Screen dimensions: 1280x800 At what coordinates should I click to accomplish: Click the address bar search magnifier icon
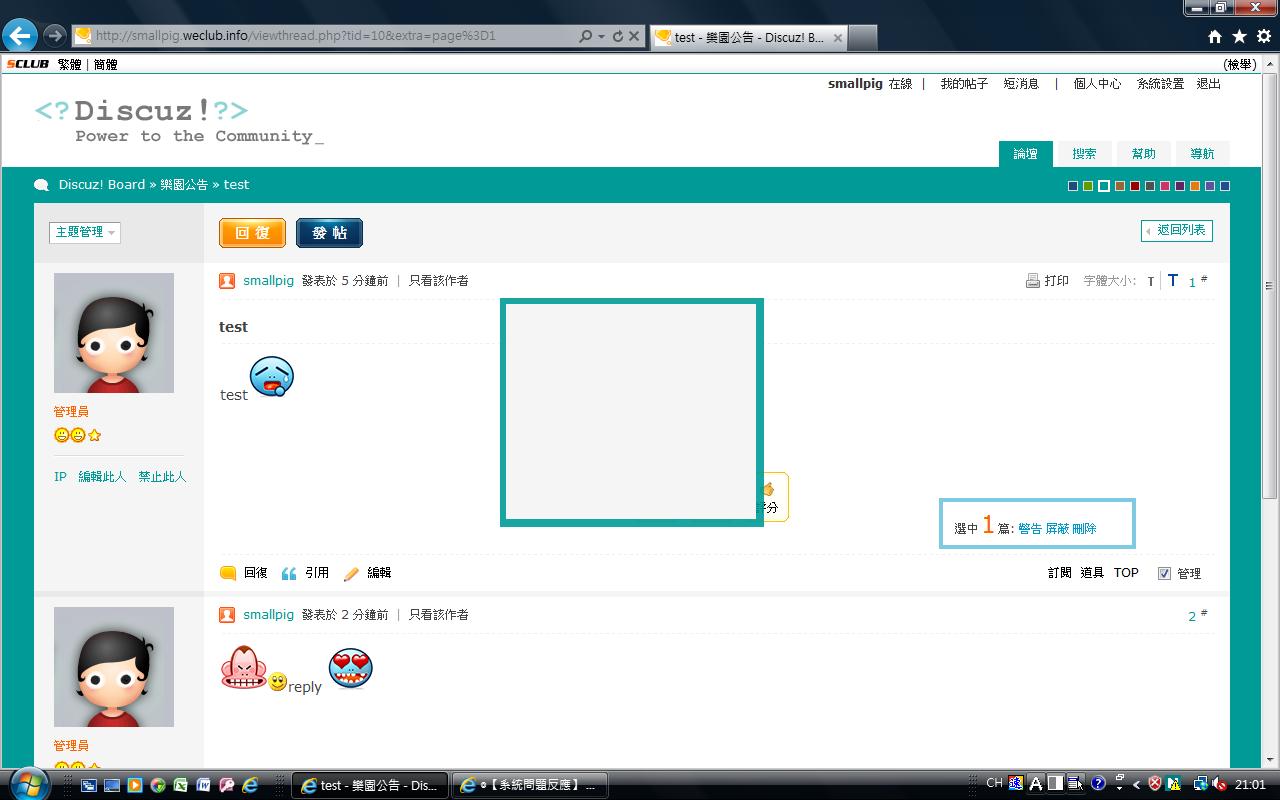pyautogui.click(x=586, y=36)
